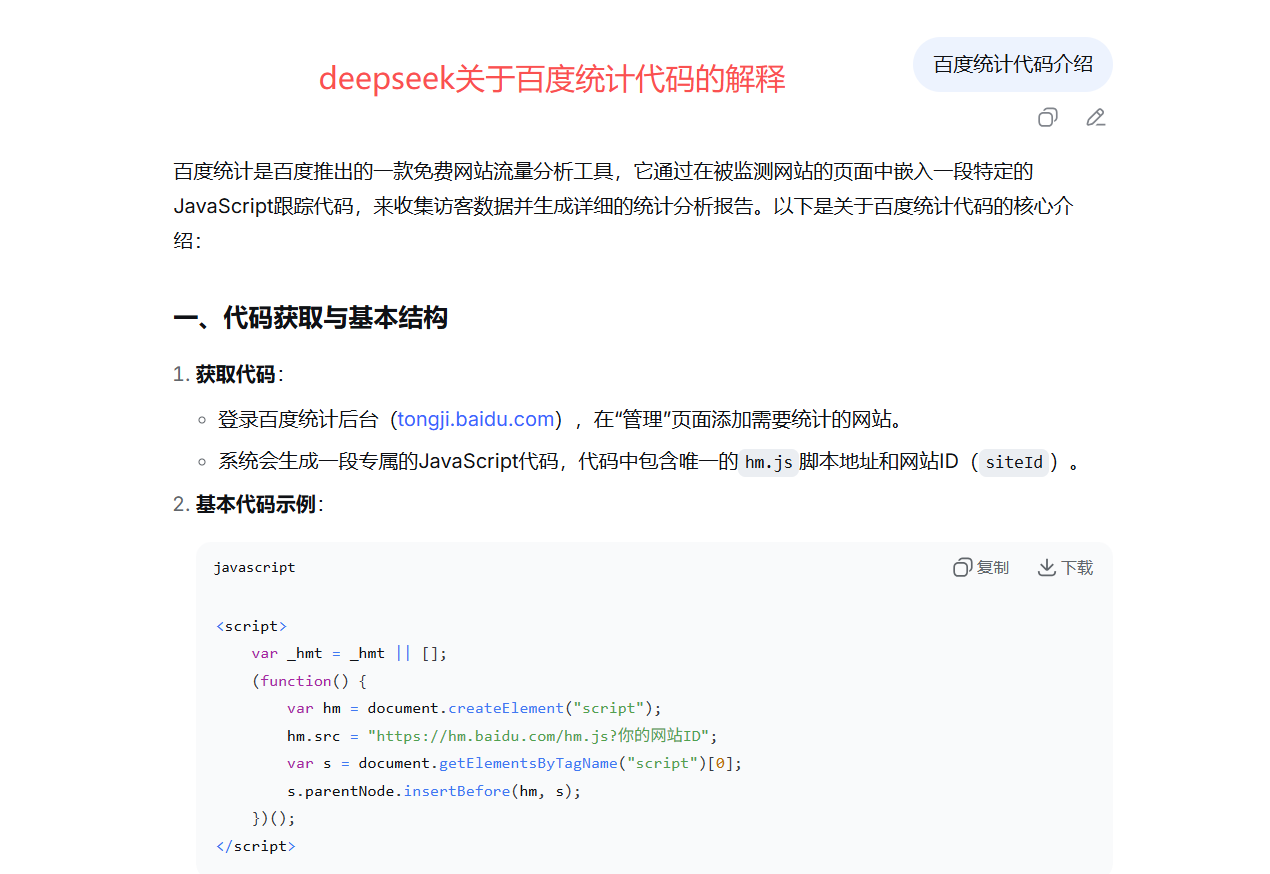This screenshot has width=1270, height=874.
Task: Click the s.parentNode.insertBefore(hm, s); line
Action: (x=433, y=791)
